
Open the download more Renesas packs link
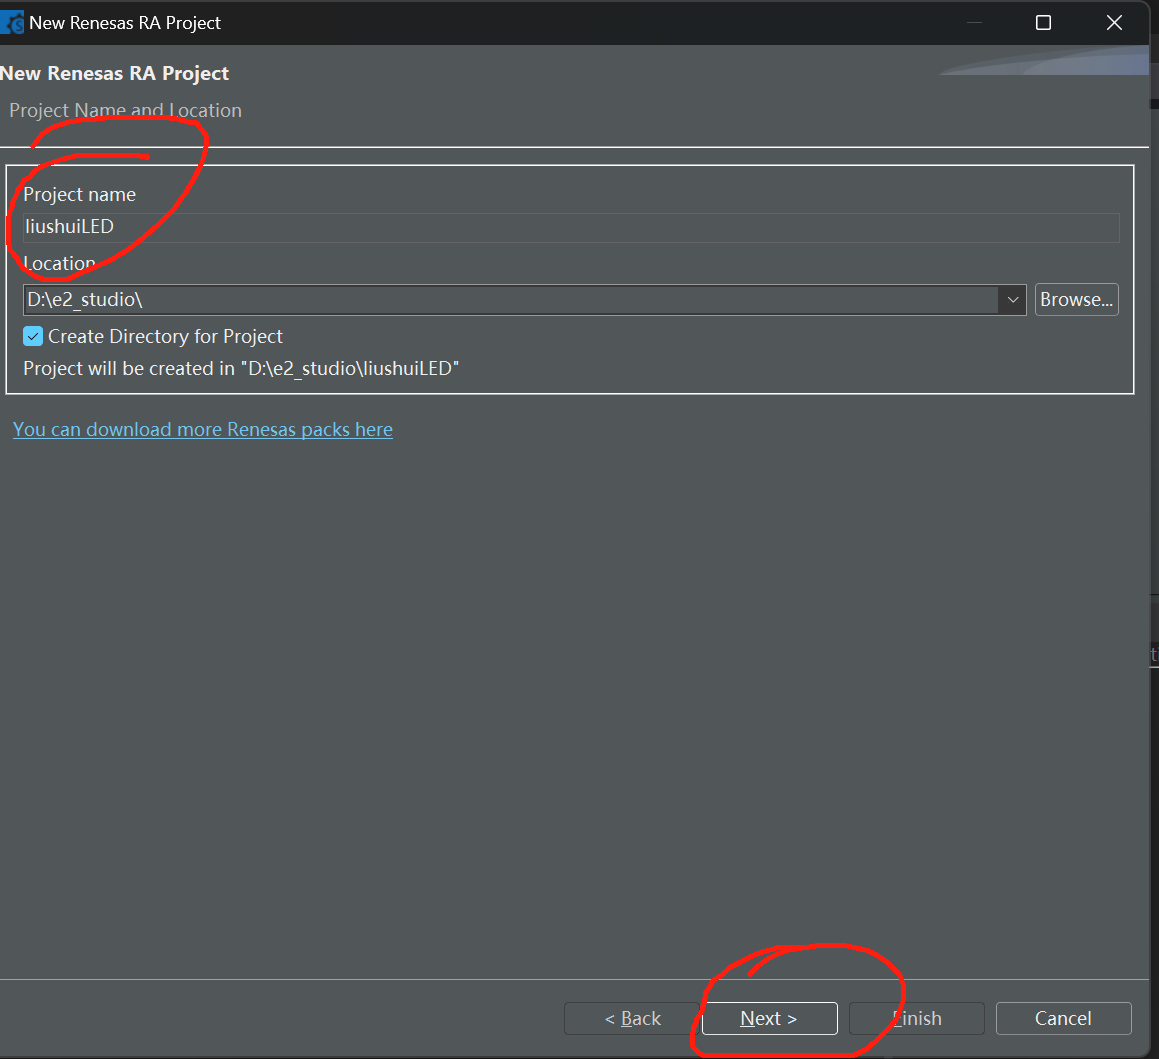tap(203, 429)
